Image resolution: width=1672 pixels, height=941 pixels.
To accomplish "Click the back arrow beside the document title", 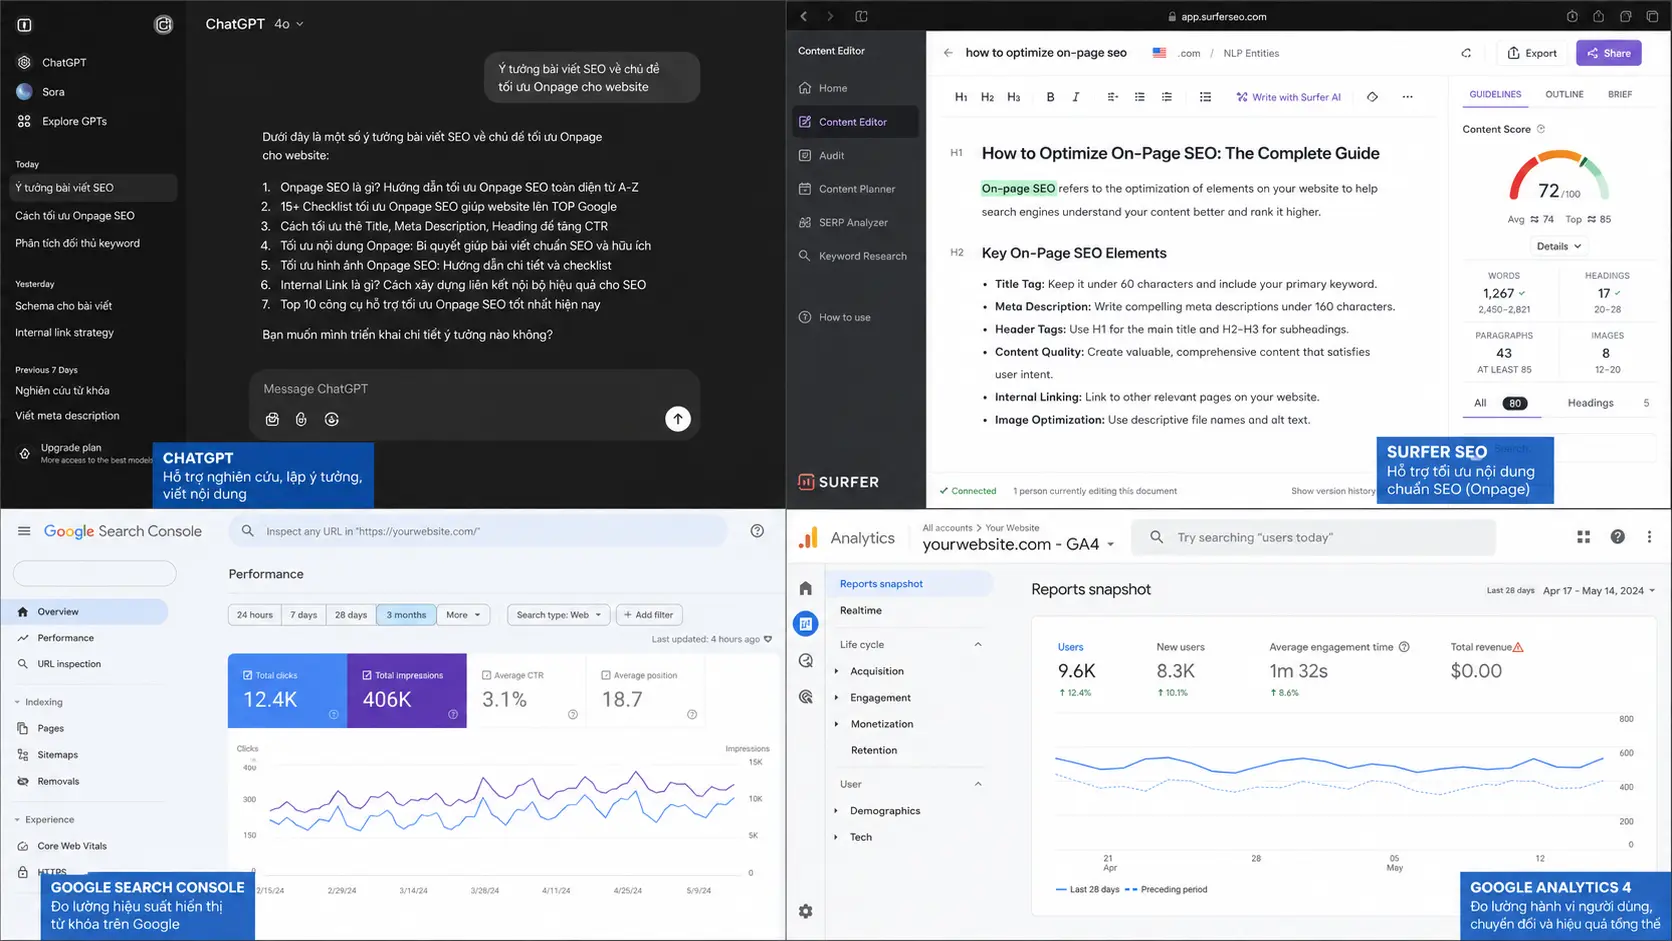I will 948,53.
